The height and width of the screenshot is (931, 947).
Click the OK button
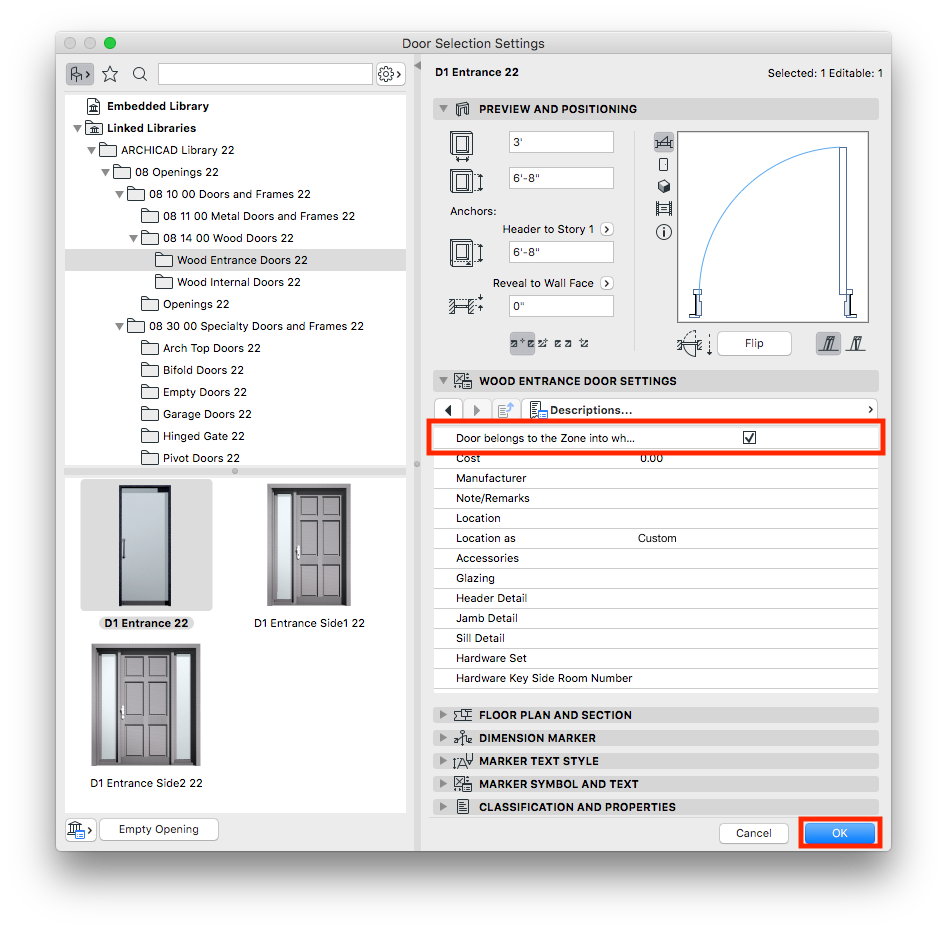pos(839,833)
